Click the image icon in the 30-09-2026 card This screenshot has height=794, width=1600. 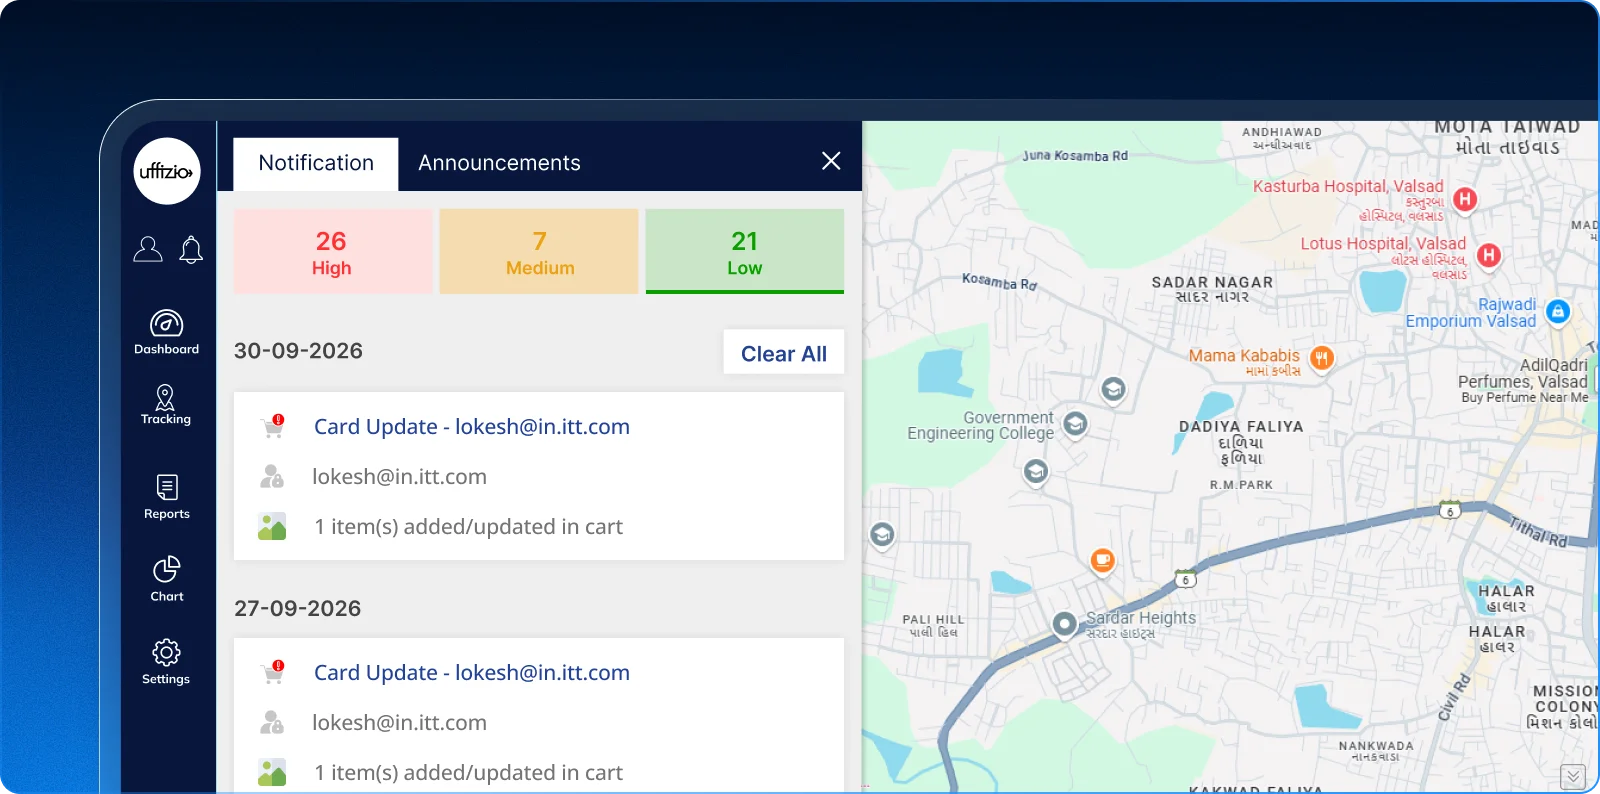pos(272,526)
